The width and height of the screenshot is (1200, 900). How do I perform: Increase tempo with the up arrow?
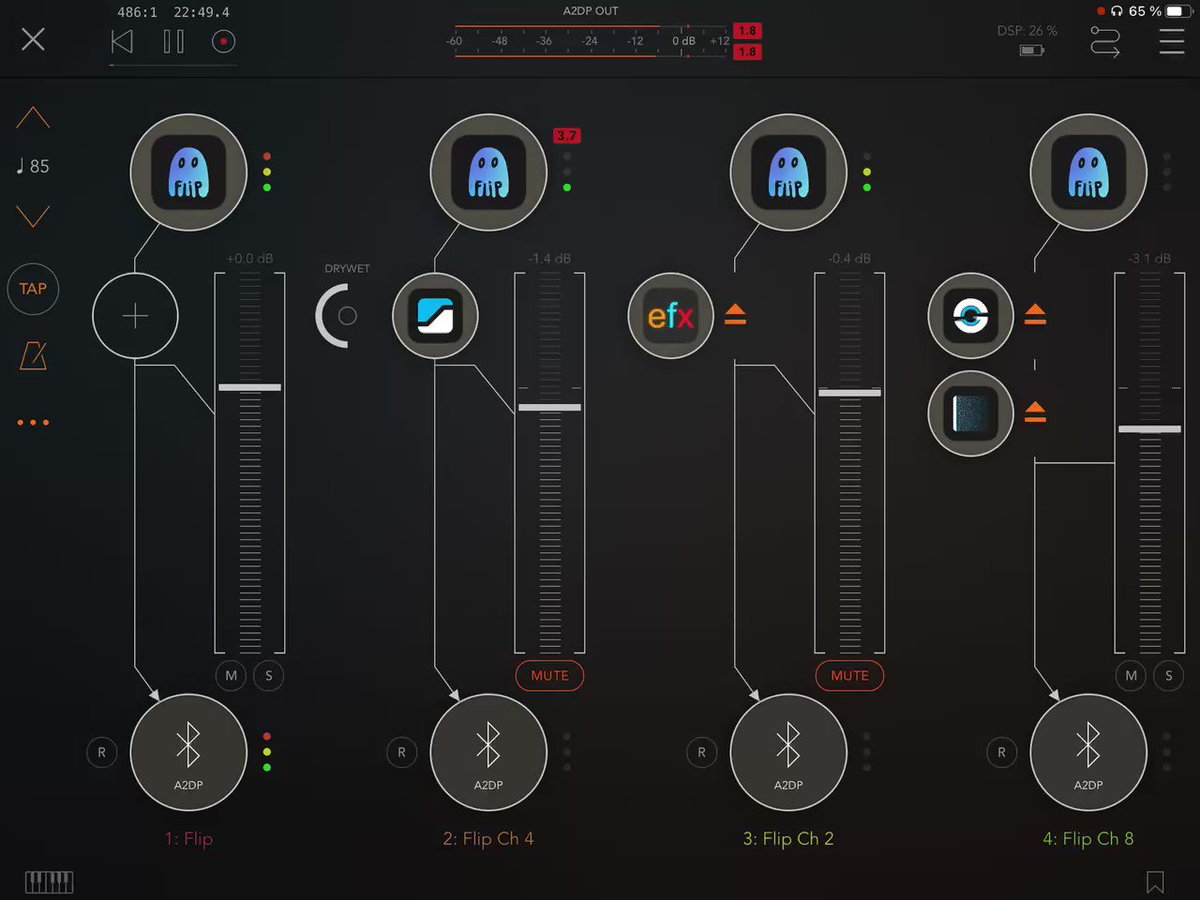[x=33, y=118]
